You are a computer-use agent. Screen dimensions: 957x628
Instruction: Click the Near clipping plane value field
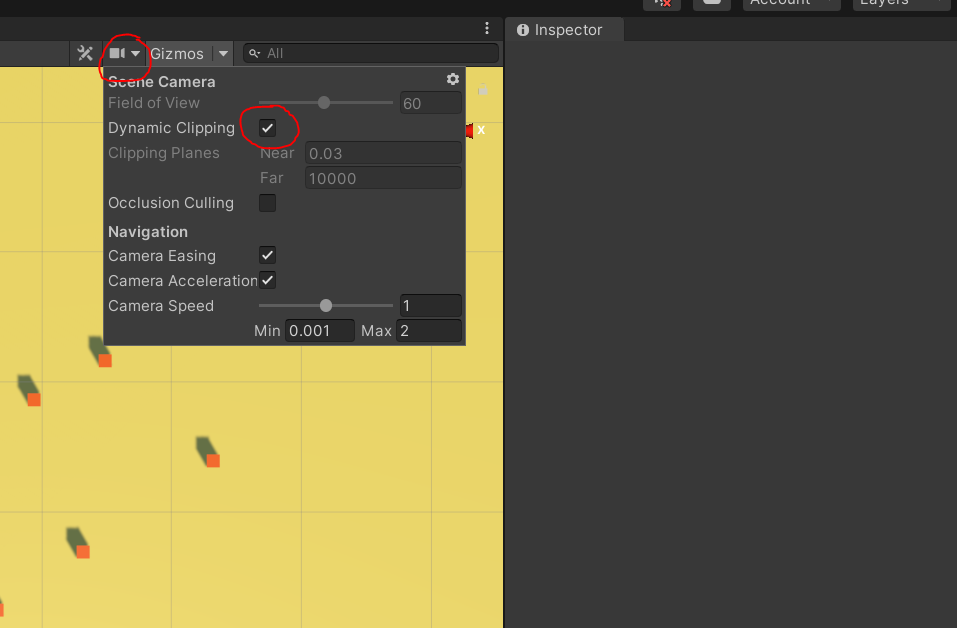[x=383, y=152]
